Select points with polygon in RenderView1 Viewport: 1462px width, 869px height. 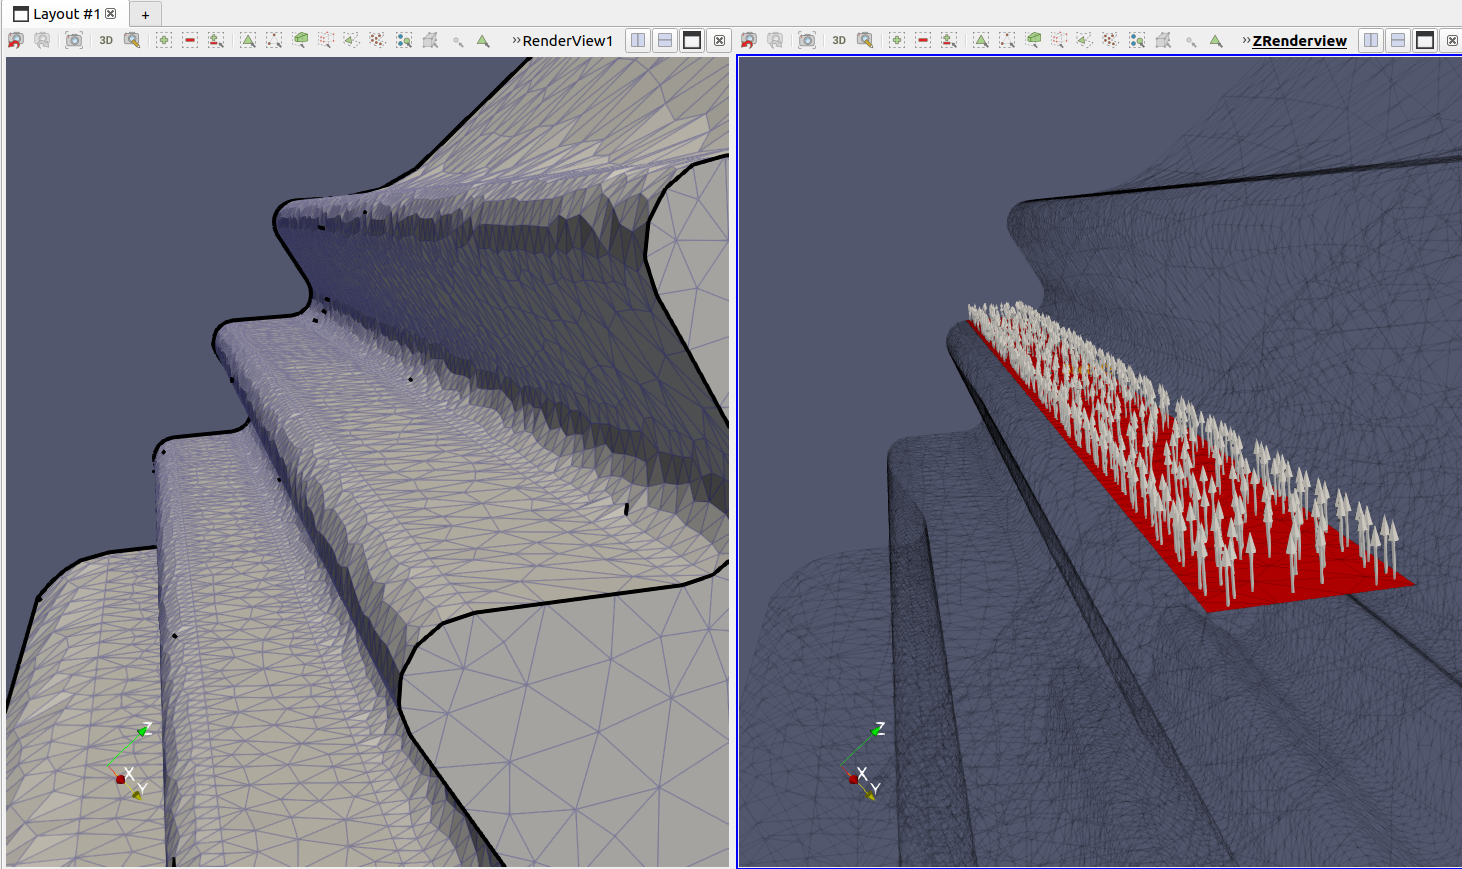pos(377,40)
